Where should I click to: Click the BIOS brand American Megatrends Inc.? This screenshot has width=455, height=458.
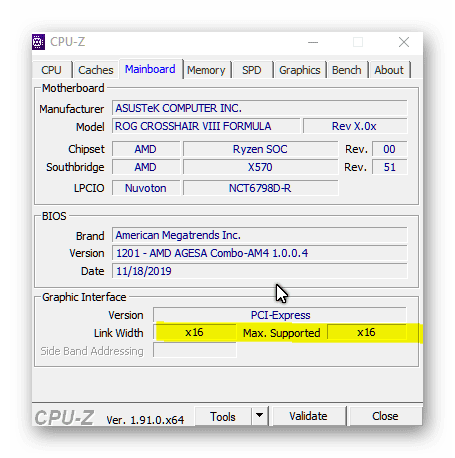point(259,235)
